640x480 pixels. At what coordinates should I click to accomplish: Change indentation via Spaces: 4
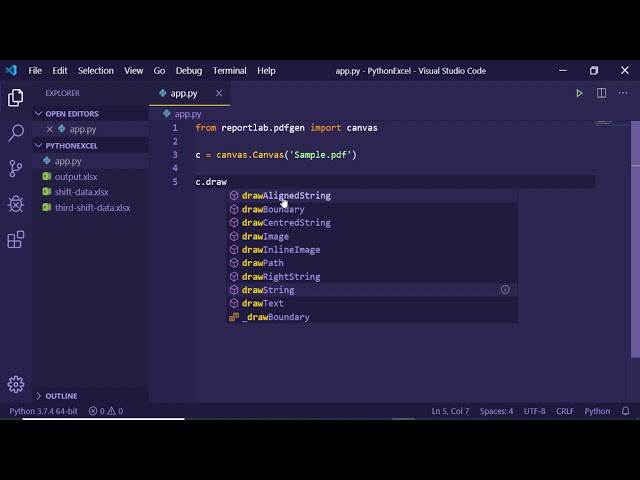pos(496,411)
